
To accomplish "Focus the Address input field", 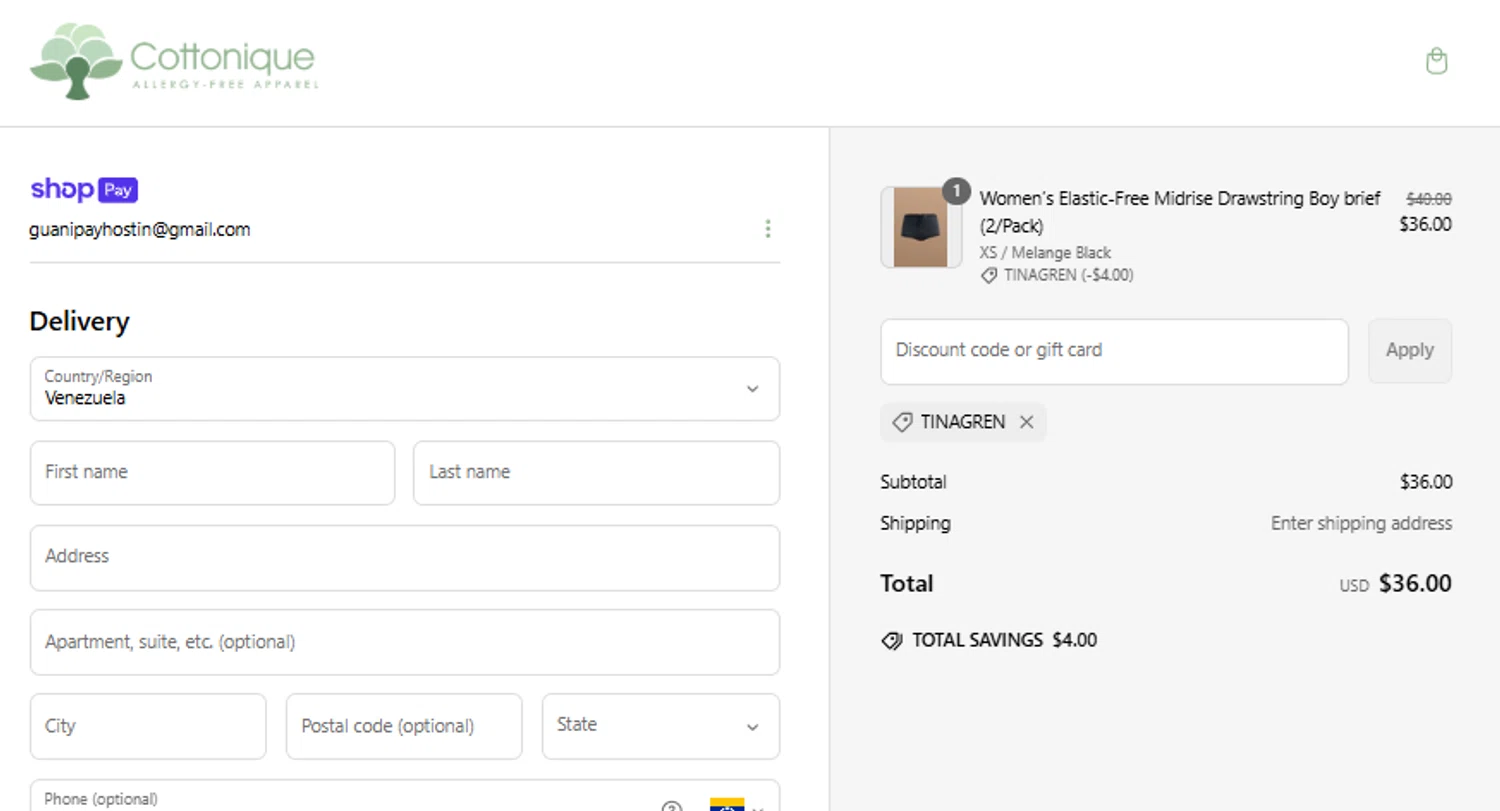I will [405, 558].
